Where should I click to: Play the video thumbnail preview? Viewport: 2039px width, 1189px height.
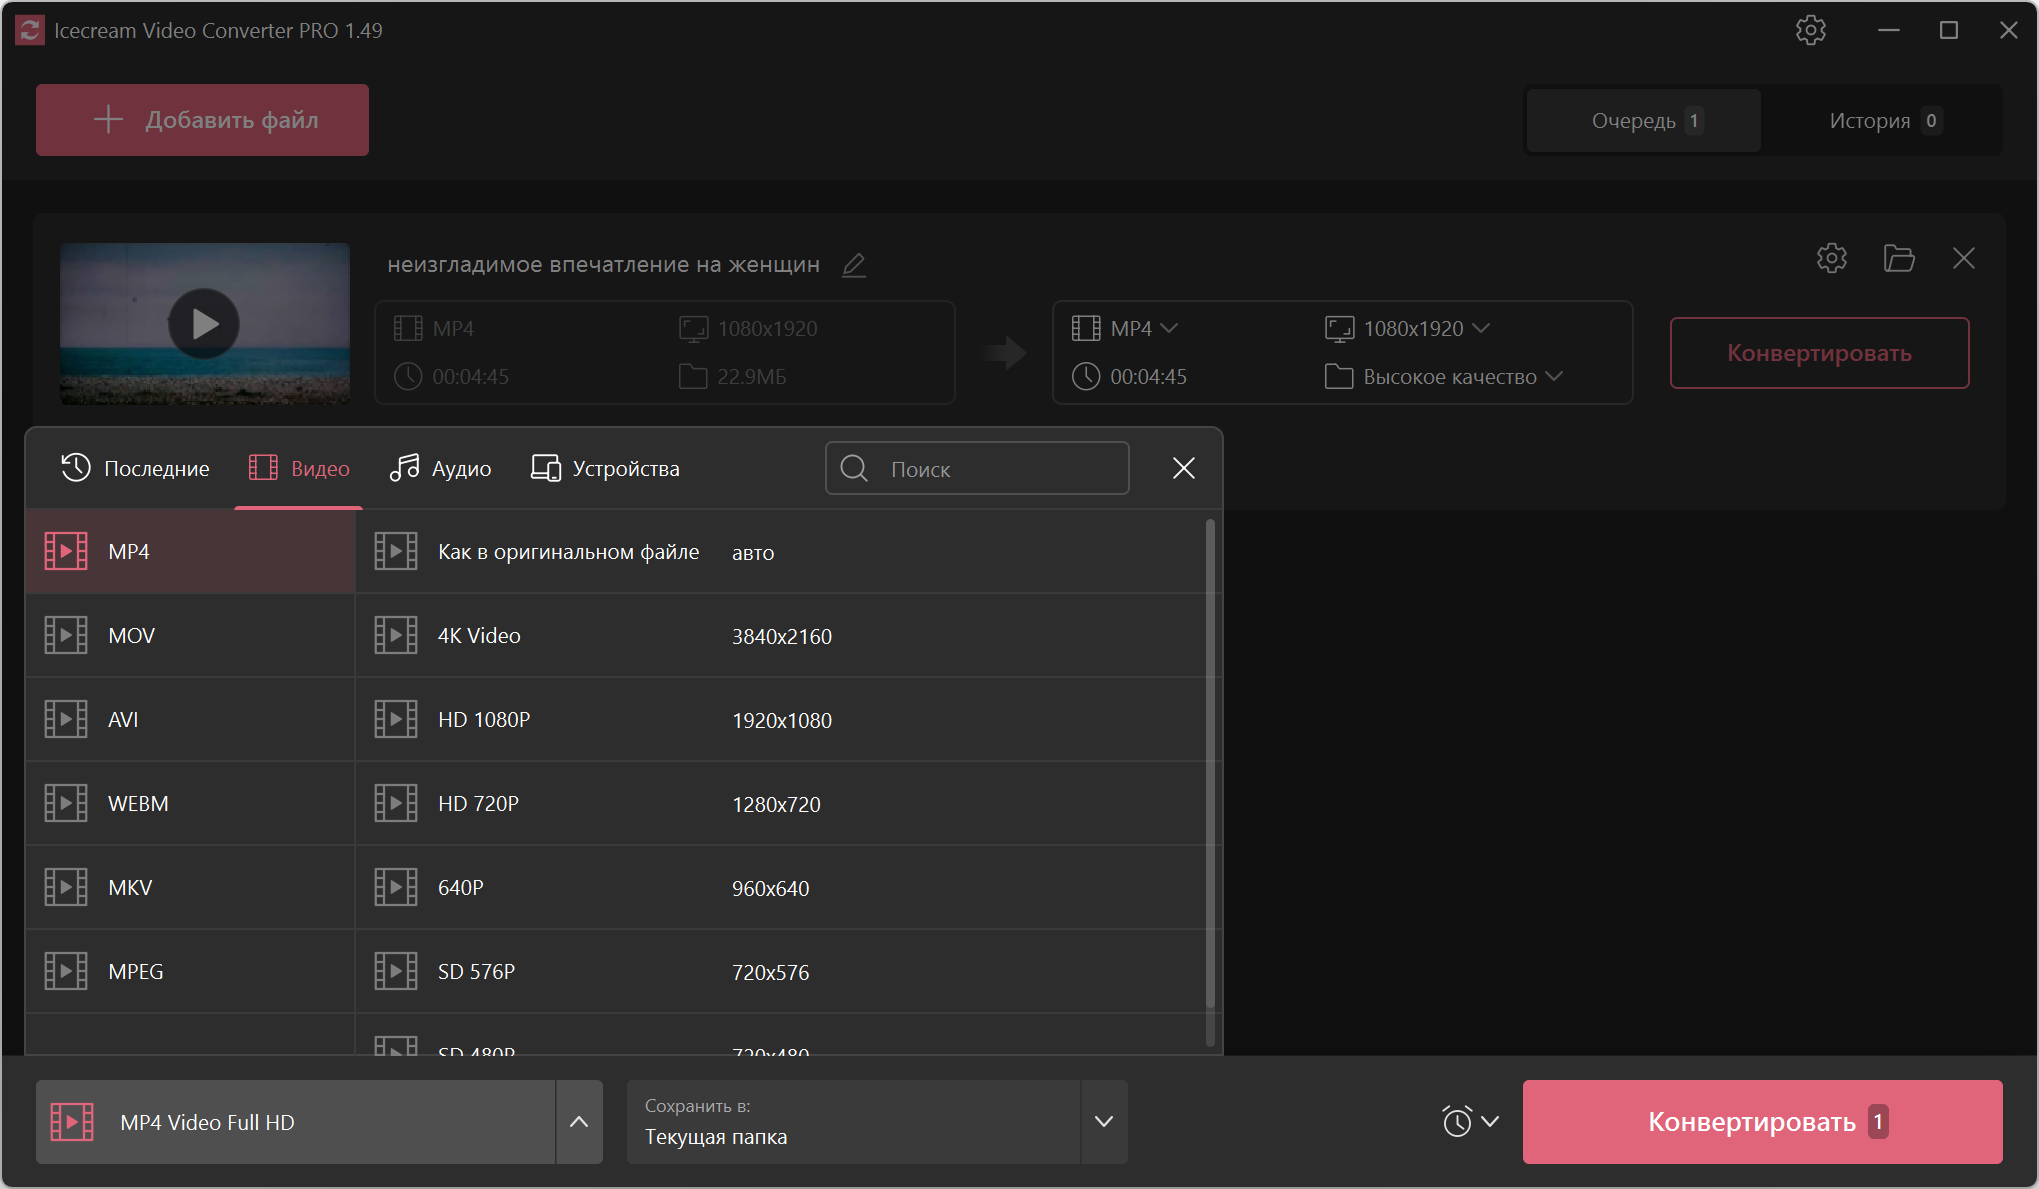pos(204,324)
